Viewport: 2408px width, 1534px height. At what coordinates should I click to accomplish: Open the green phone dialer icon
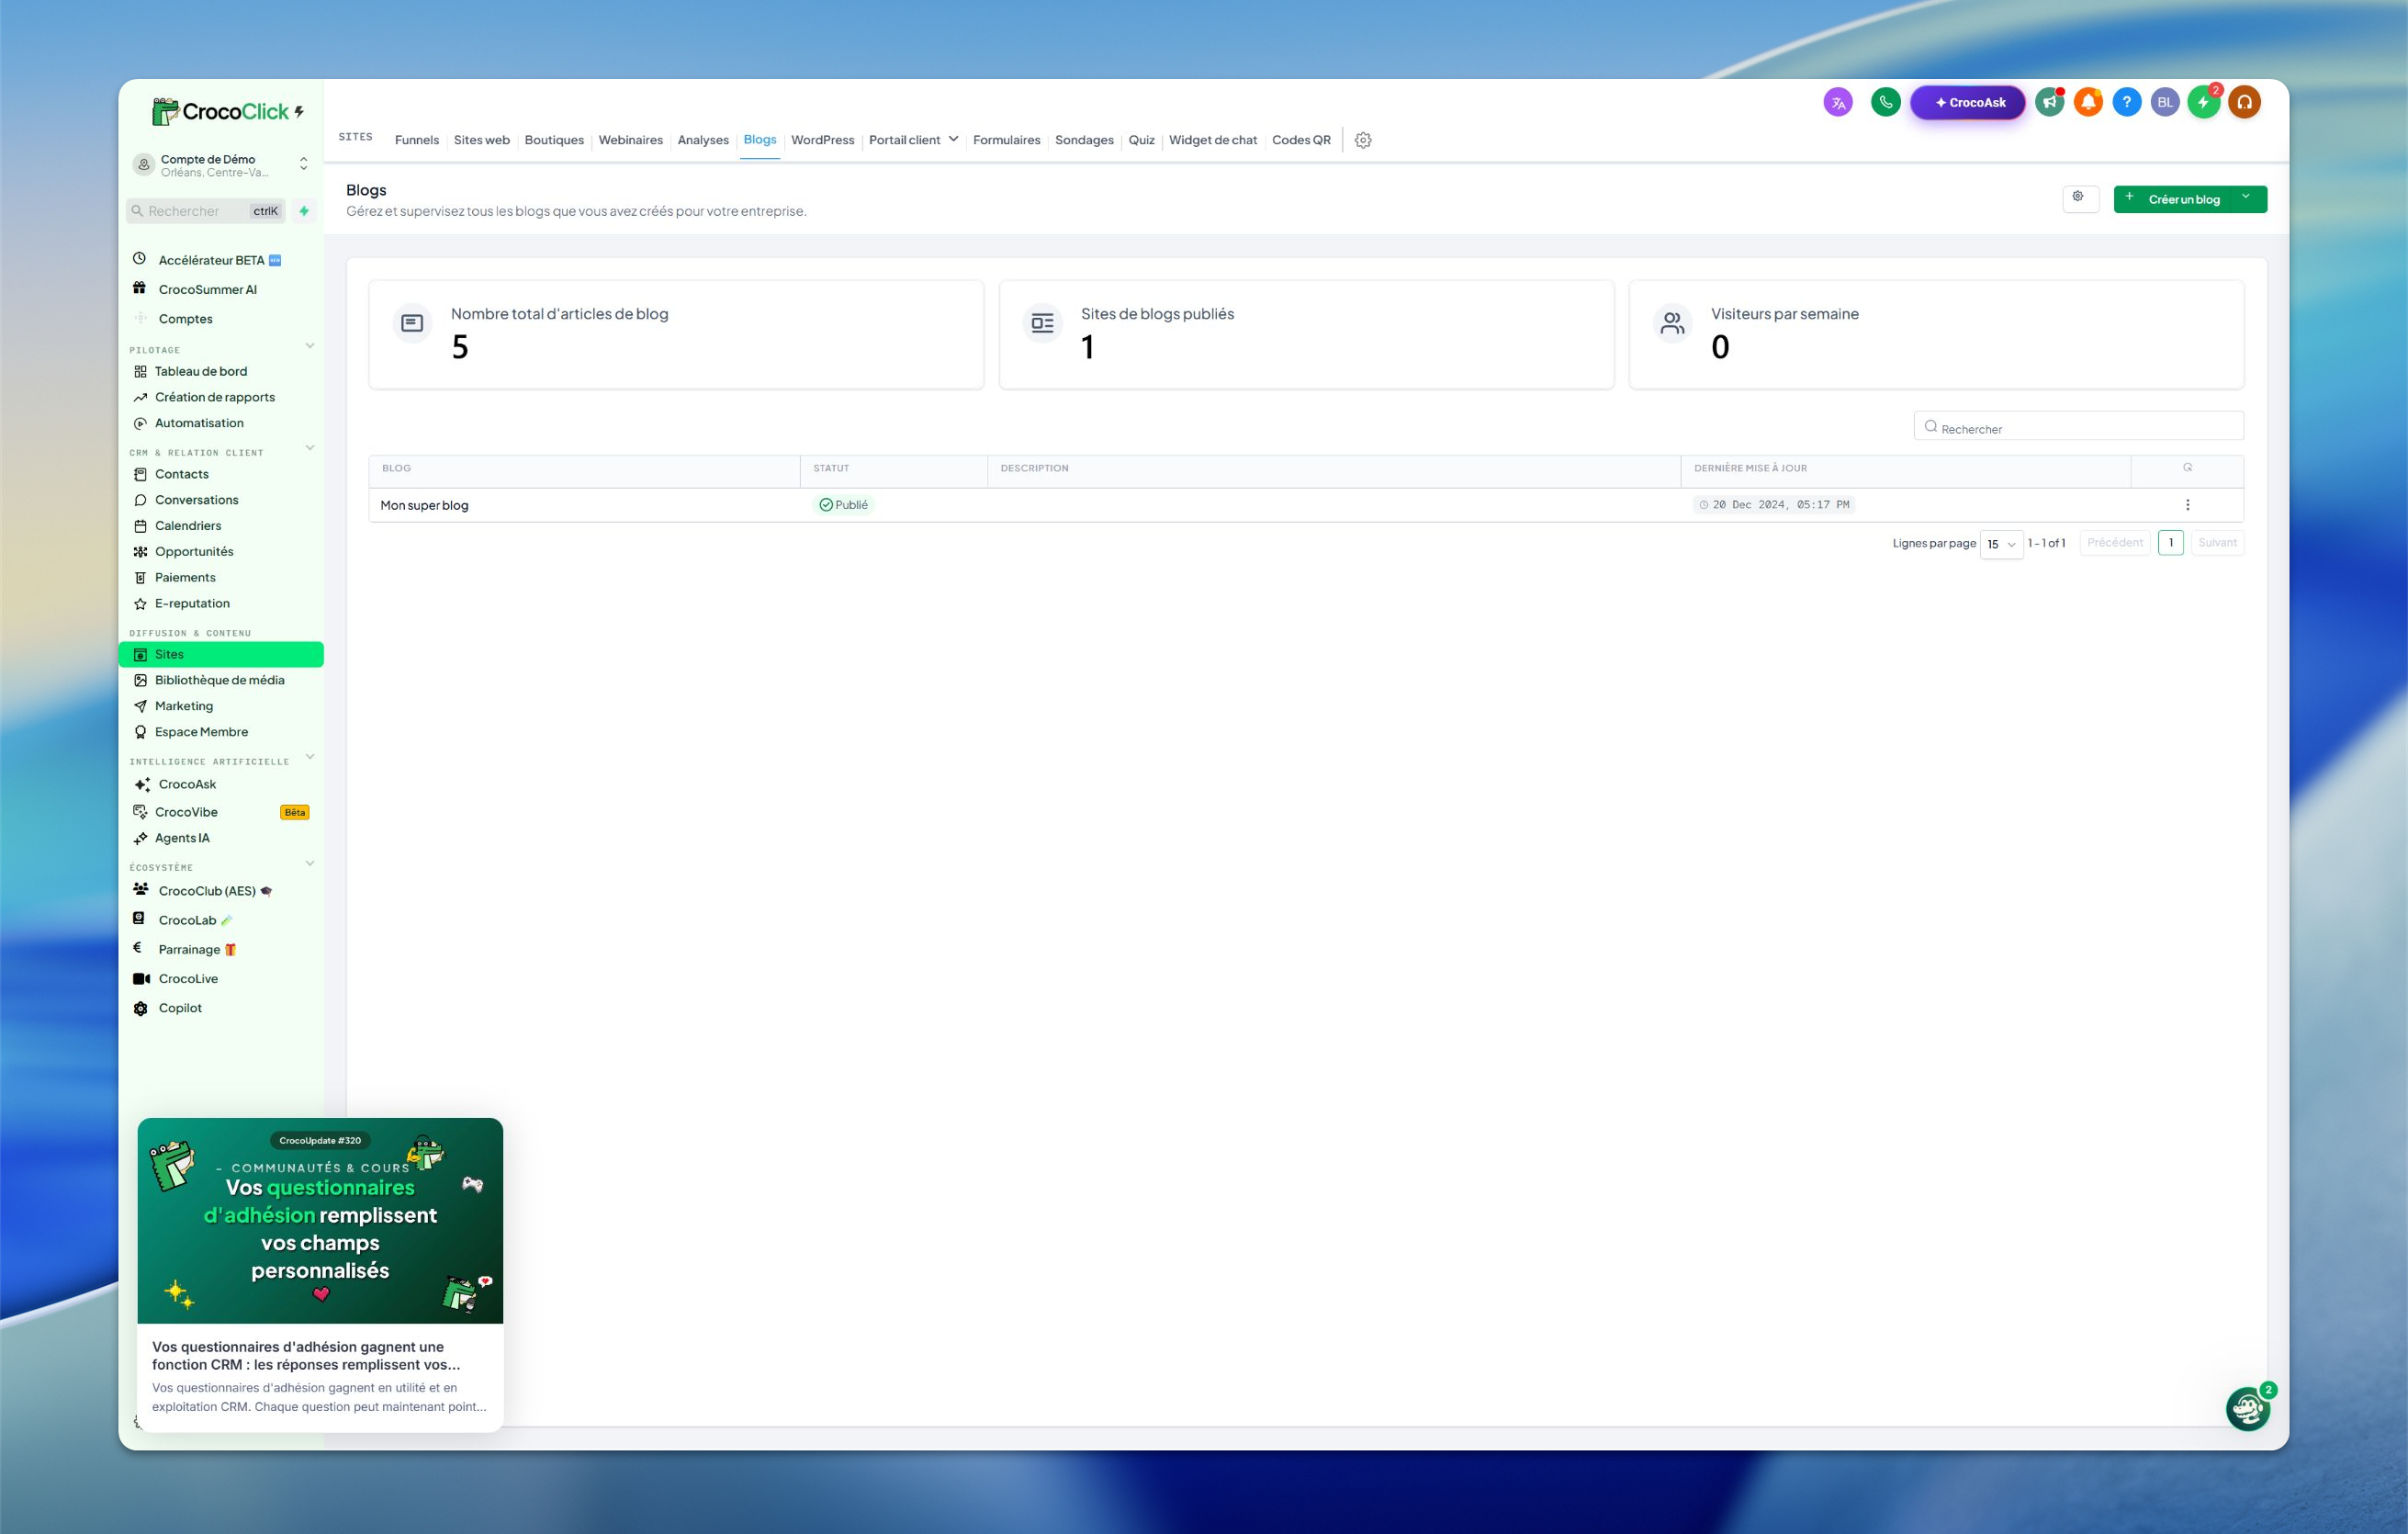pyautogui.click(x=1885, y=102)
